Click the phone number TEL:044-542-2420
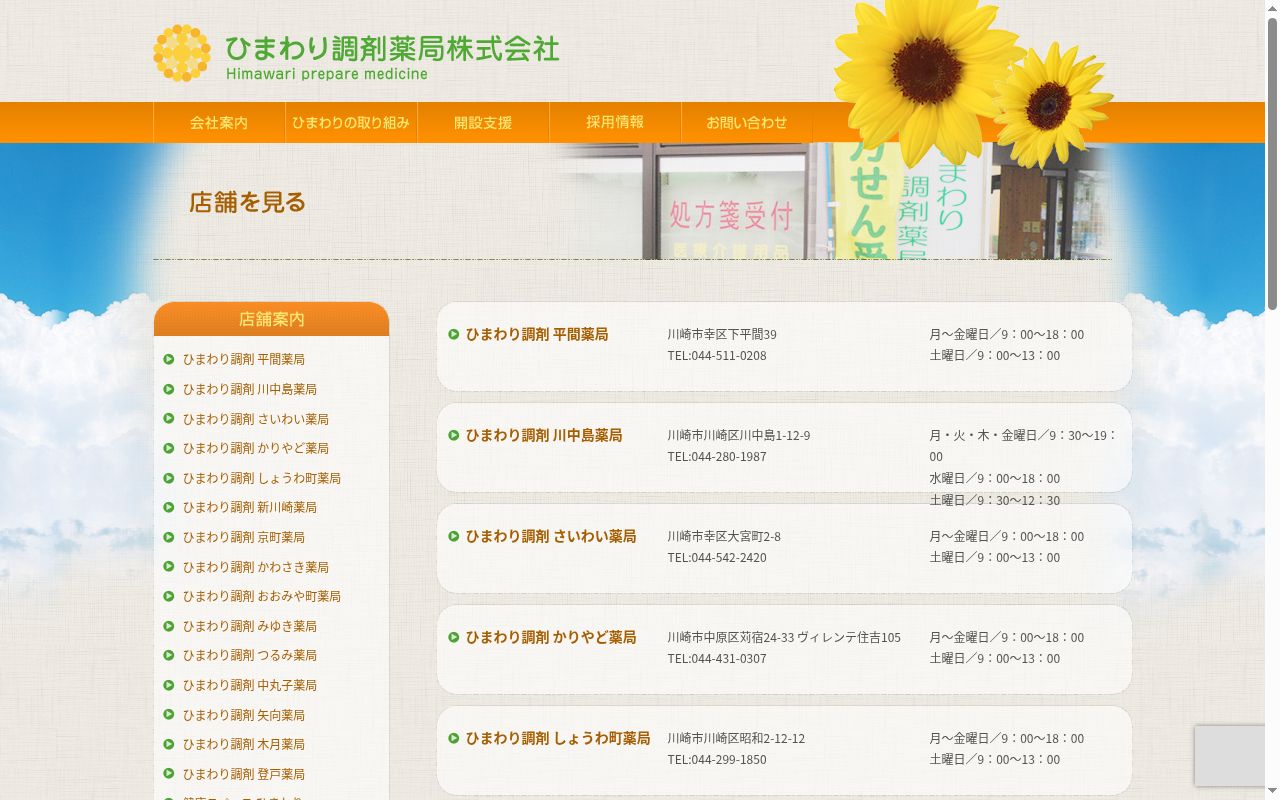1280x800 pixels. click(x=717, y=557)
